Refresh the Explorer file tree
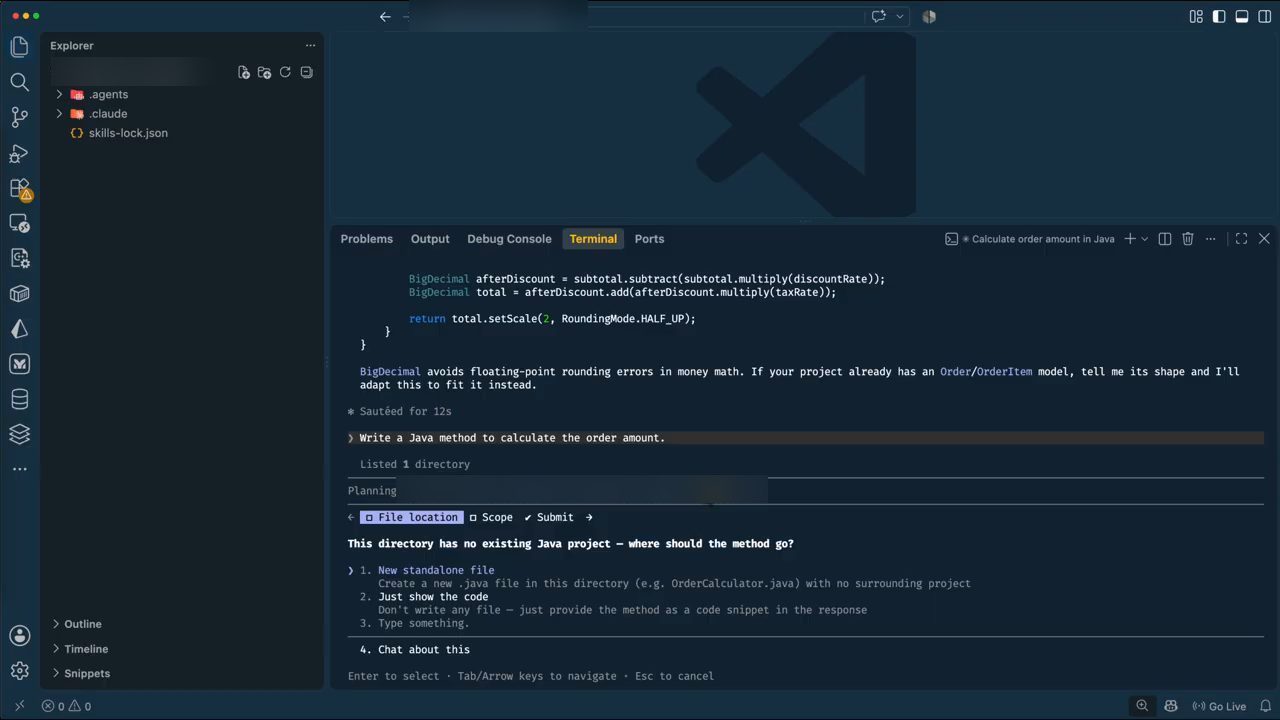Screen dimensions: 1280x720 tap(285, 73)
